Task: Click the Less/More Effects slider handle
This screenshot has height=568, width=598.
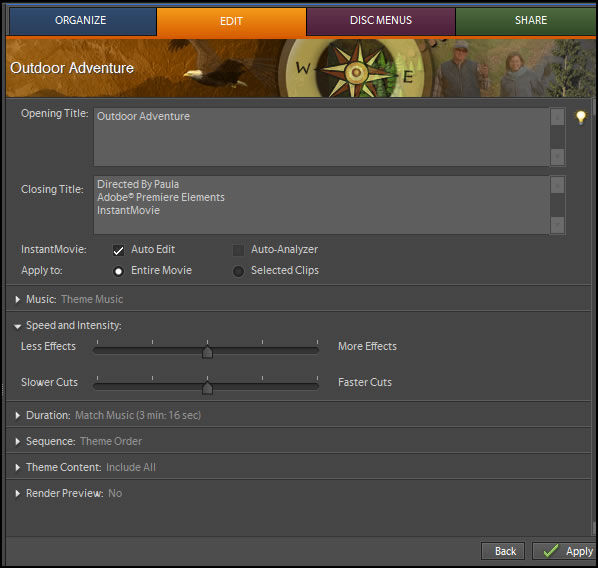Action: coord(207,351)
